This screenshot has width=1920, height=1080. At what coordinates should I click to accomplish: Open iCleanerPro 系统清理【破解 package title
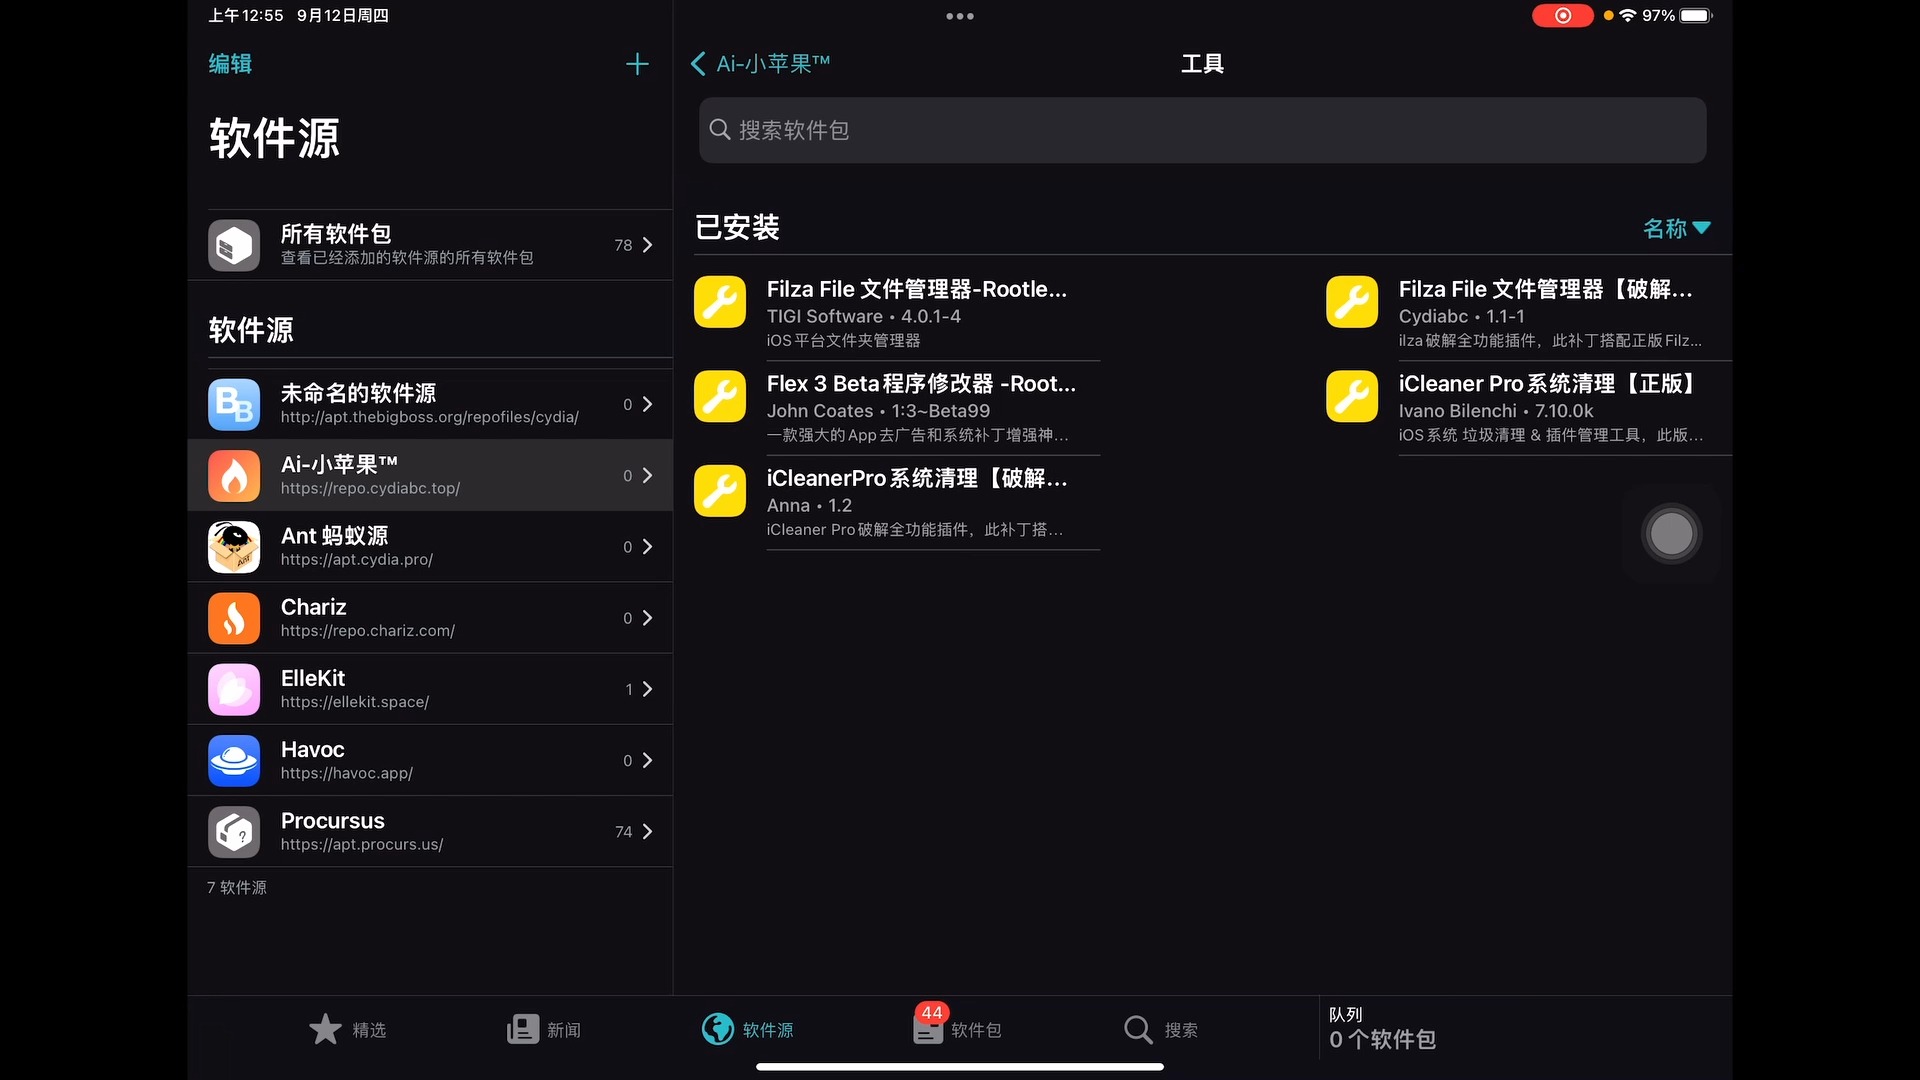pyautogui.click(x=917, y=478)
